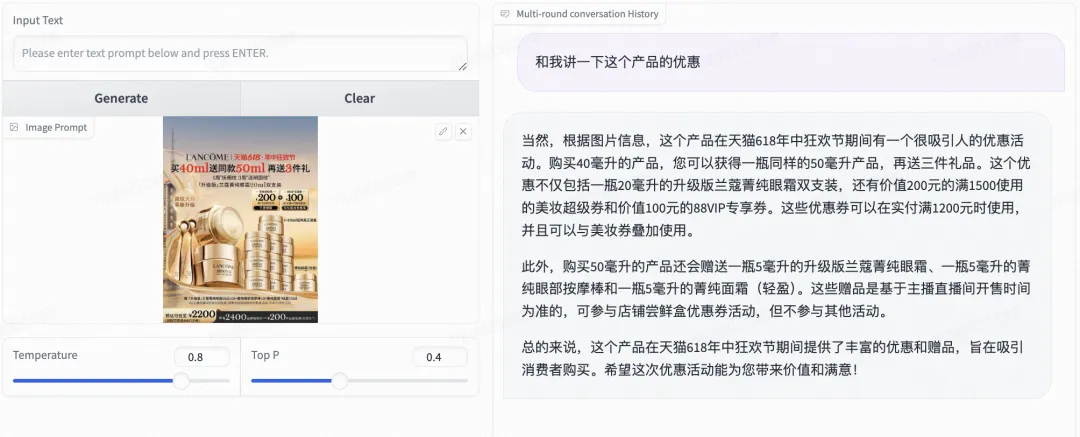Screen dimensions: 1080x437
Task: Click the conversation history chat icon
Action: 505,14
